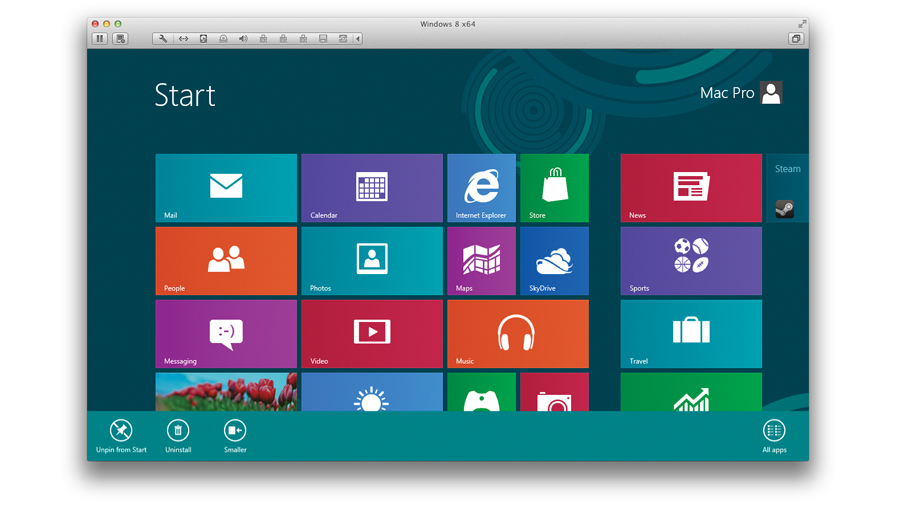
Task: Open the Xbox Games controller tile
Action: point(482,392)
